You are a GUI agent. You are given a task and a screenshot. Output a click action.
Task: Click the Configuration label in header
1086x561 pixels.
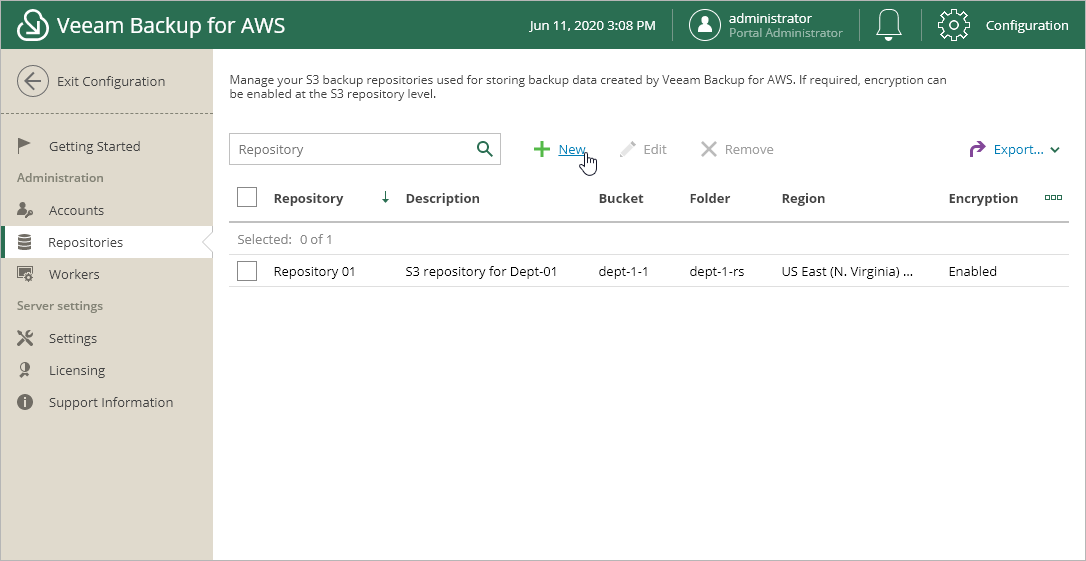pyautogui.click(x=1027, y=25)
